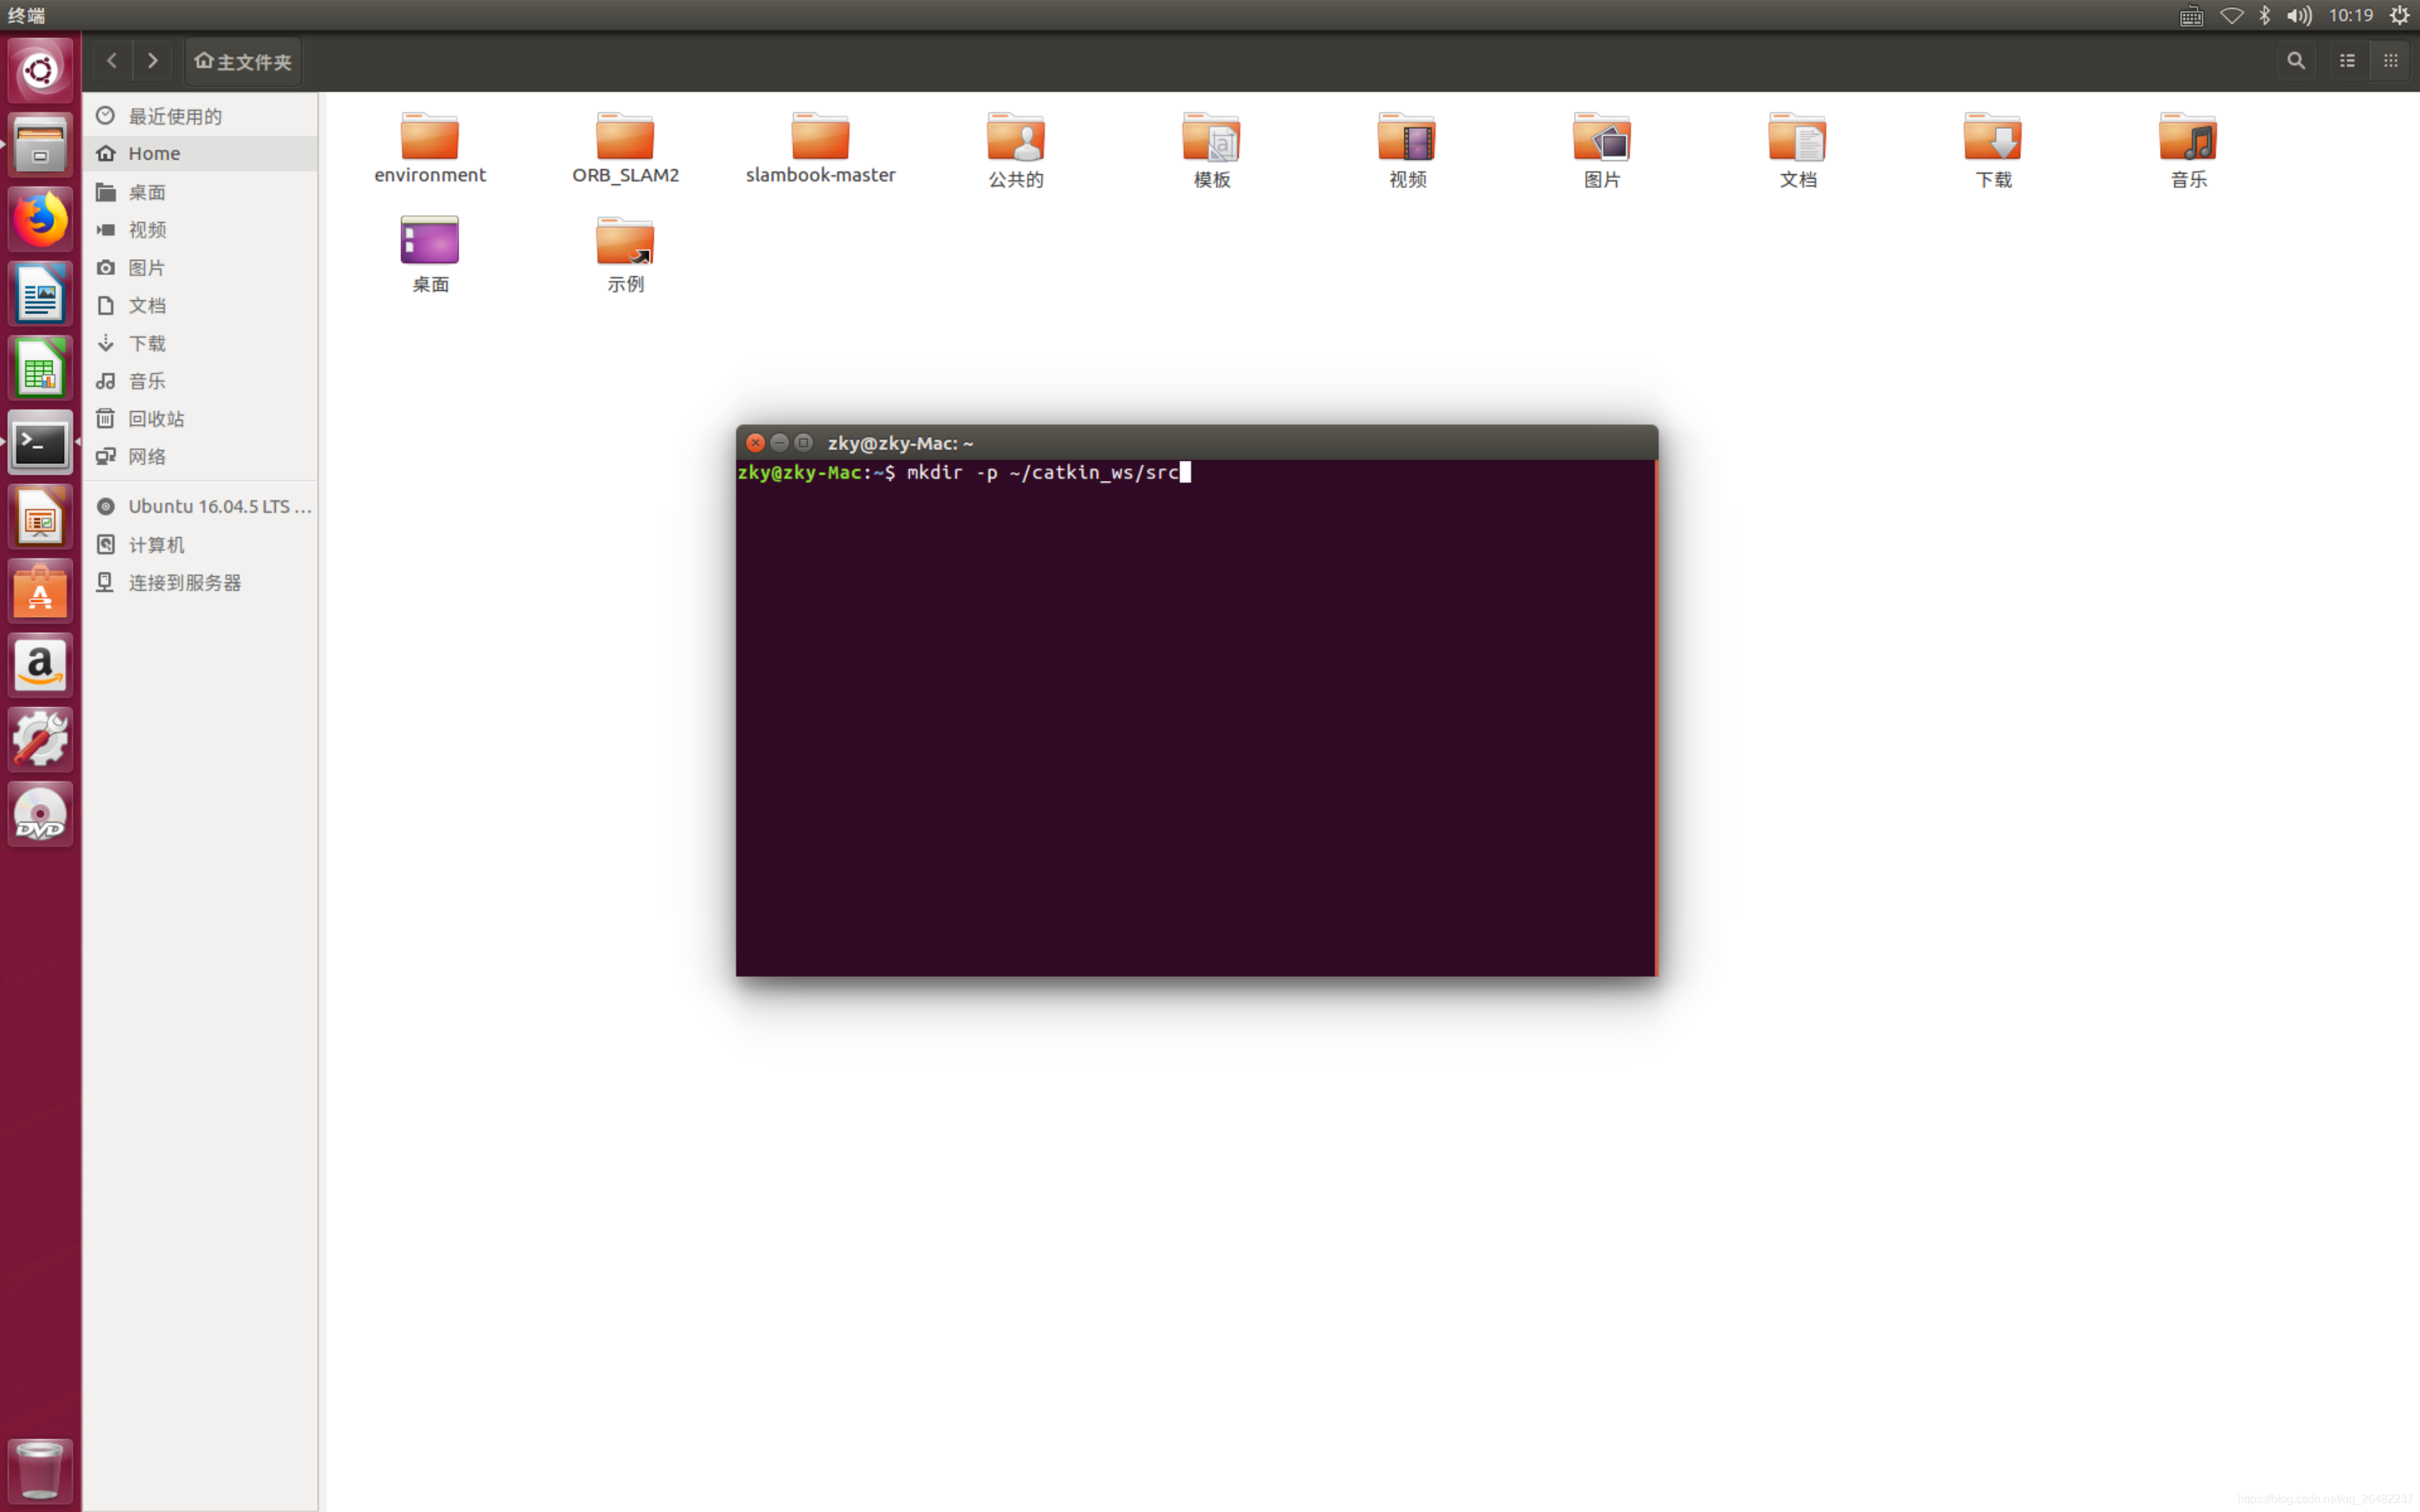This screenshot has height=1512, width=2420.
Task: Open the Bluetooth indicator menu
Action: click(x=2265, y=15)
